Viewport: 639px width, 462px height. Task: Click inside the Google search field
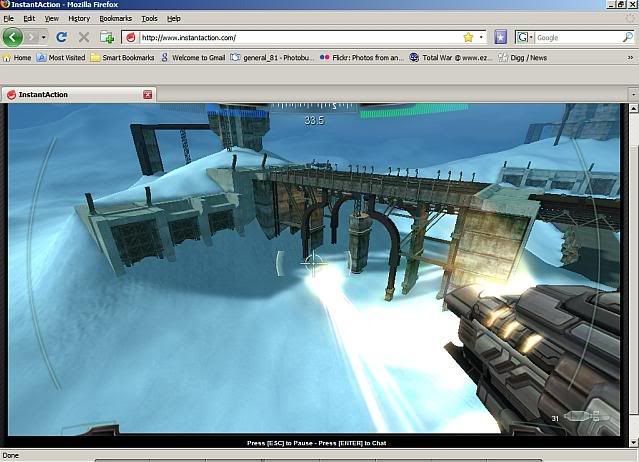point(575,37)
